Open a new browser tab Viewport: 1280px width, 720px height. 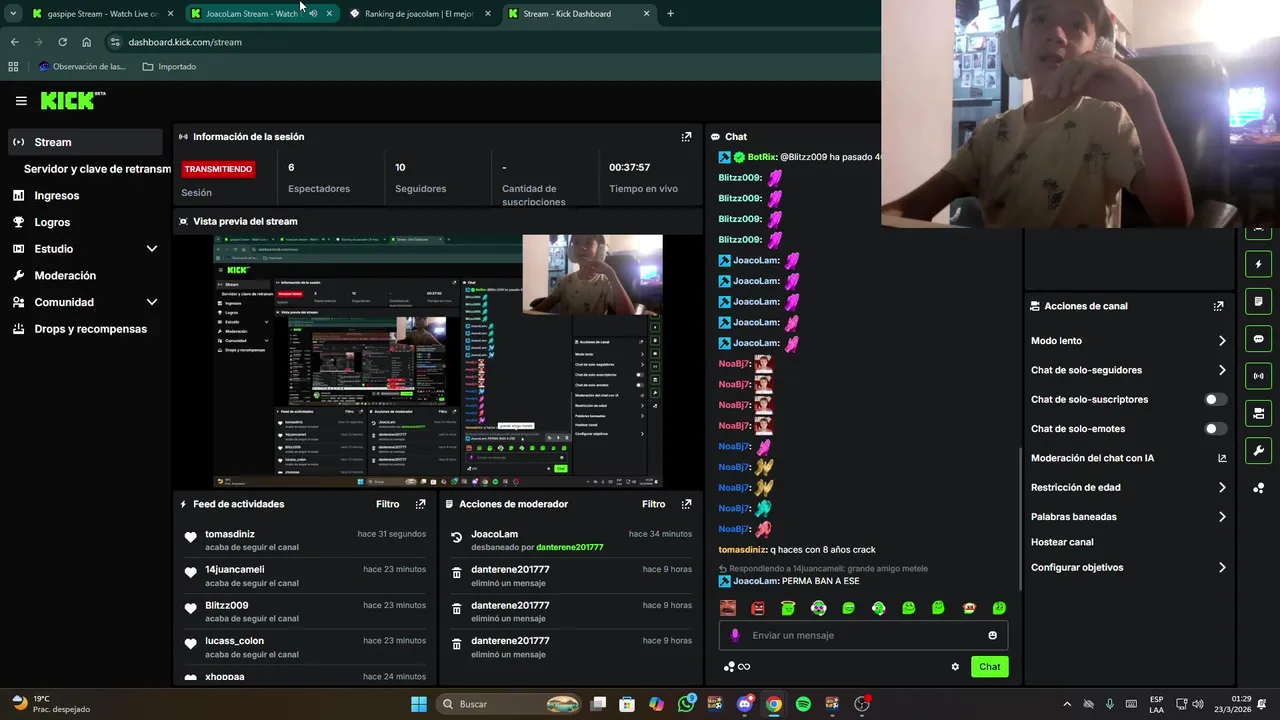coord(670,14)
